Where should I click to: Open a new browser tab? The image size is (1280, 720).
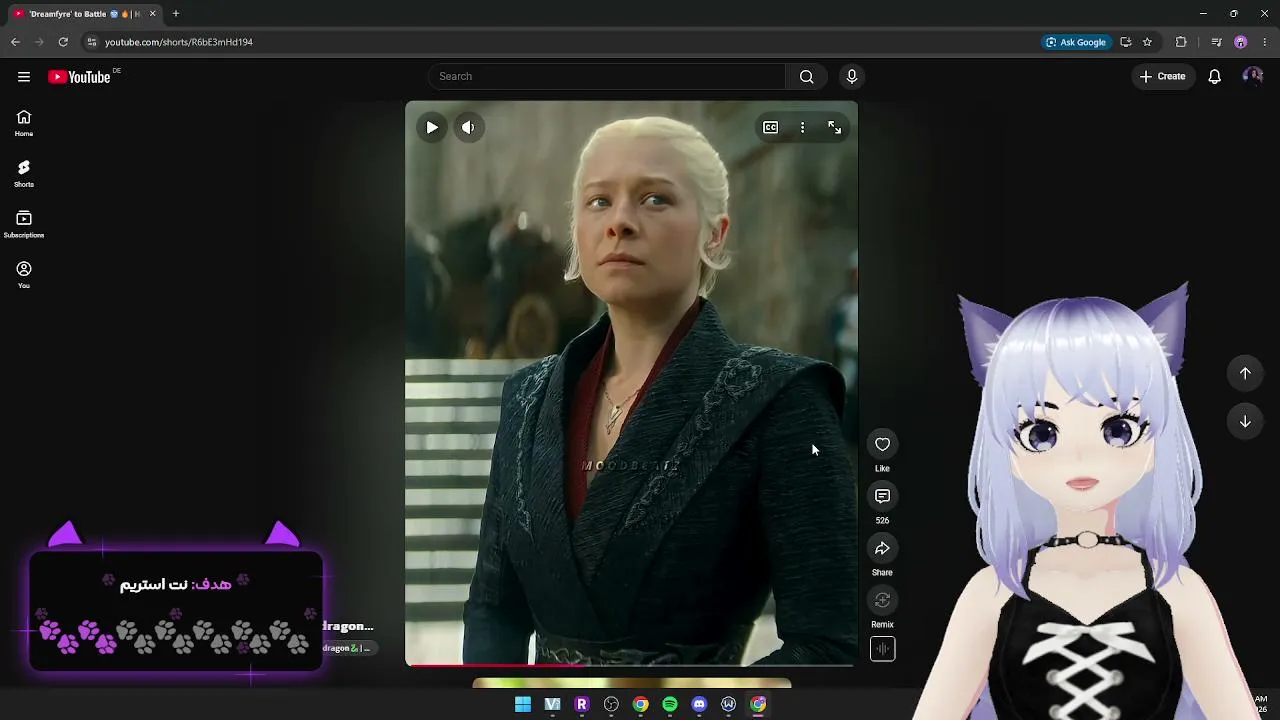click(x=176, y=14)
